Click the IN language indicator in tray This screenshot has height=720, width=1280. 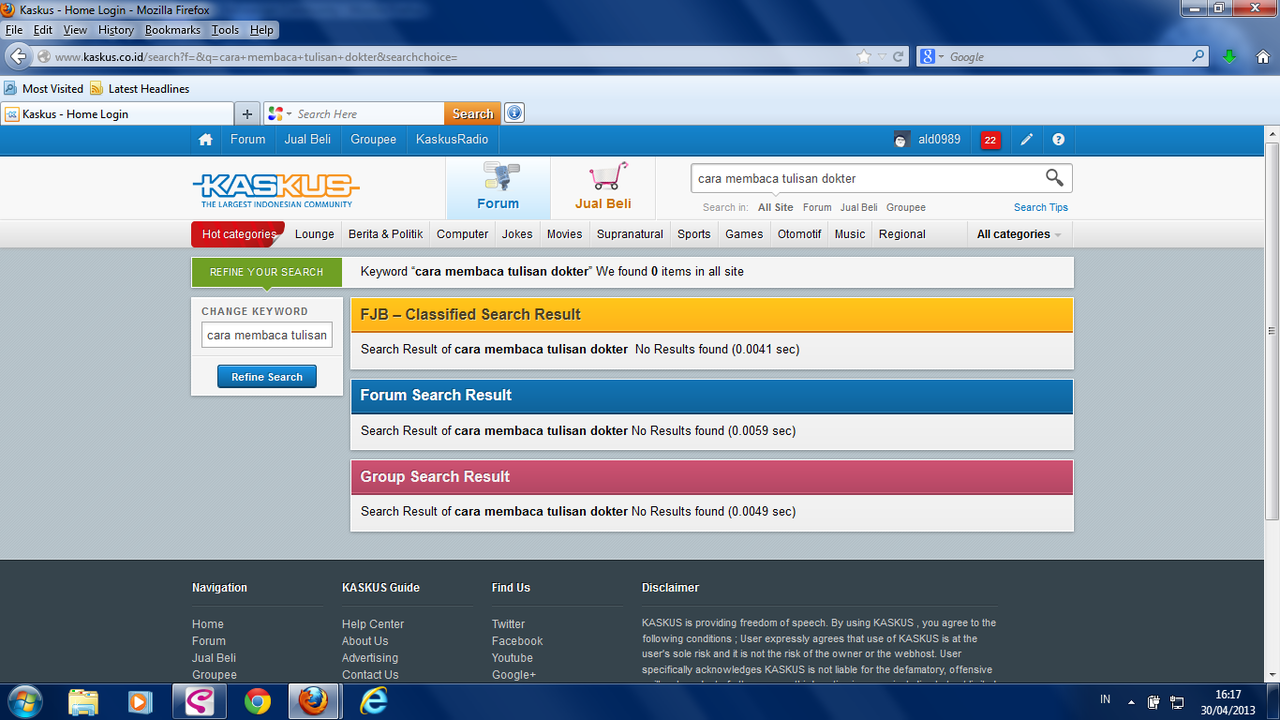pyautogui.click(x=1105, y=699)
